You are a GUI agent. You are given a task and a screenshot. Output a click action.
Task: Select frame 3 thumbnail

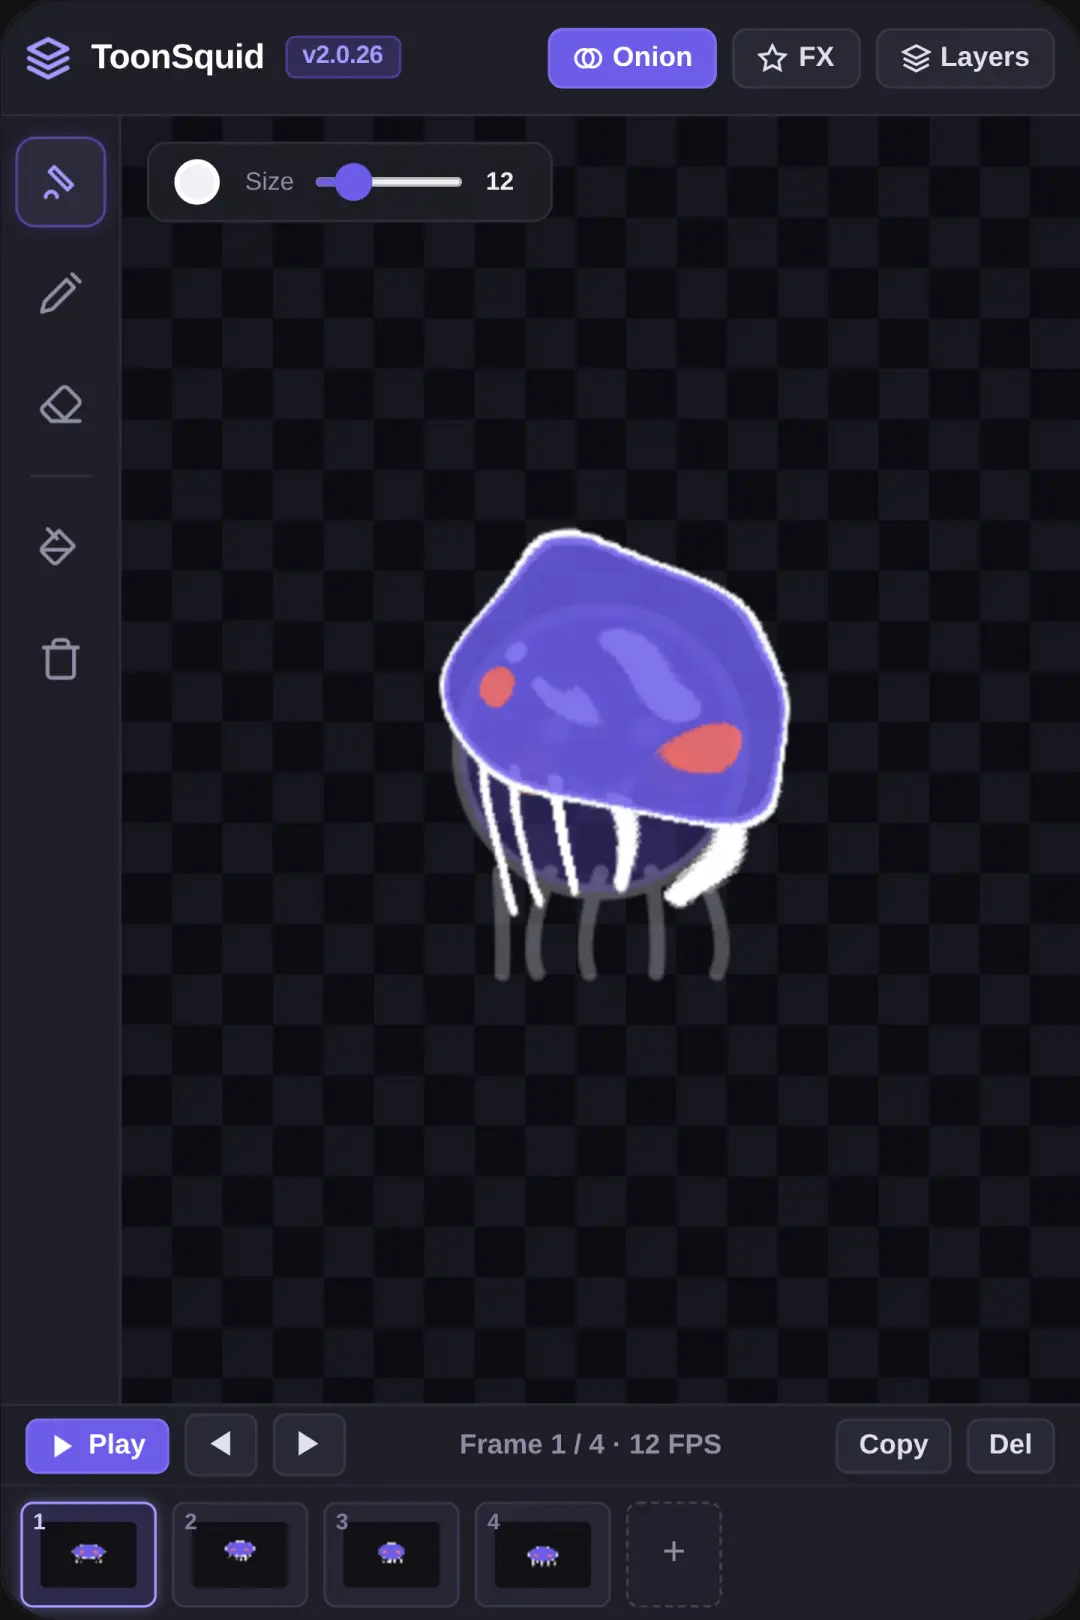(391, 1554)
